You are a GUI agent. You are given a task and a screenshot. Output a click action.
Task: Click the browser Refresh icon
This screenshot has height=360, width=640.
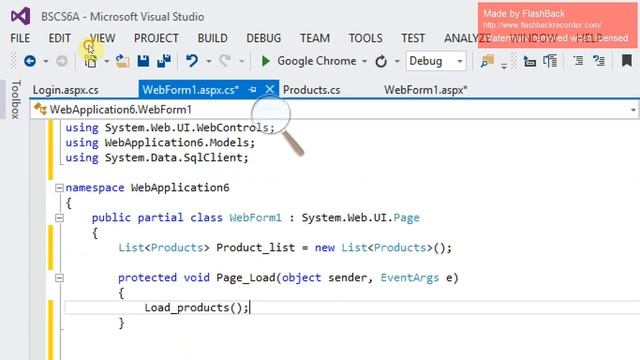(x=381, y=61)
